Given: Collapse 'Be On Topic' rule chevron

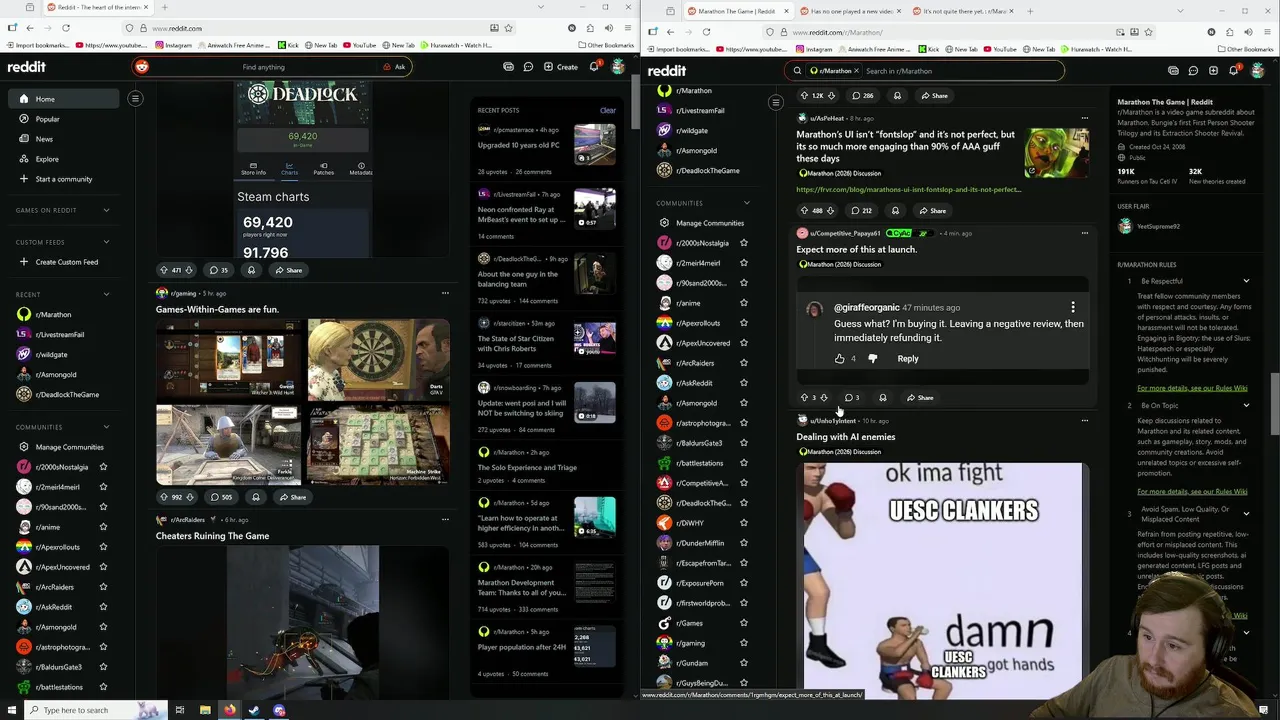Looking at the screenshot, I should (x=1246, y=405).
